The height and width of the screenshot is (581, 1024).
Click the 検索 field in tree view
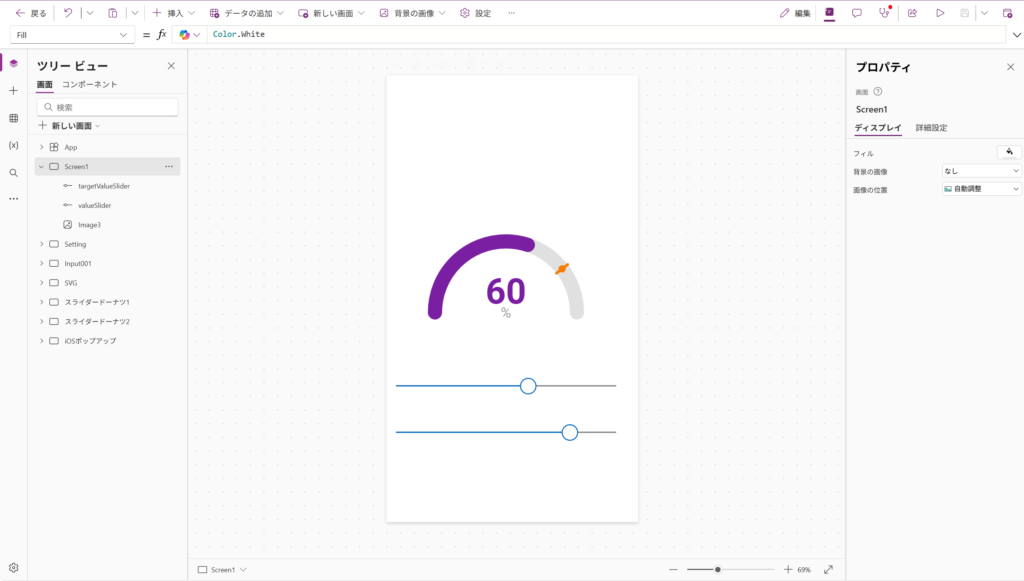coord(108,107)
